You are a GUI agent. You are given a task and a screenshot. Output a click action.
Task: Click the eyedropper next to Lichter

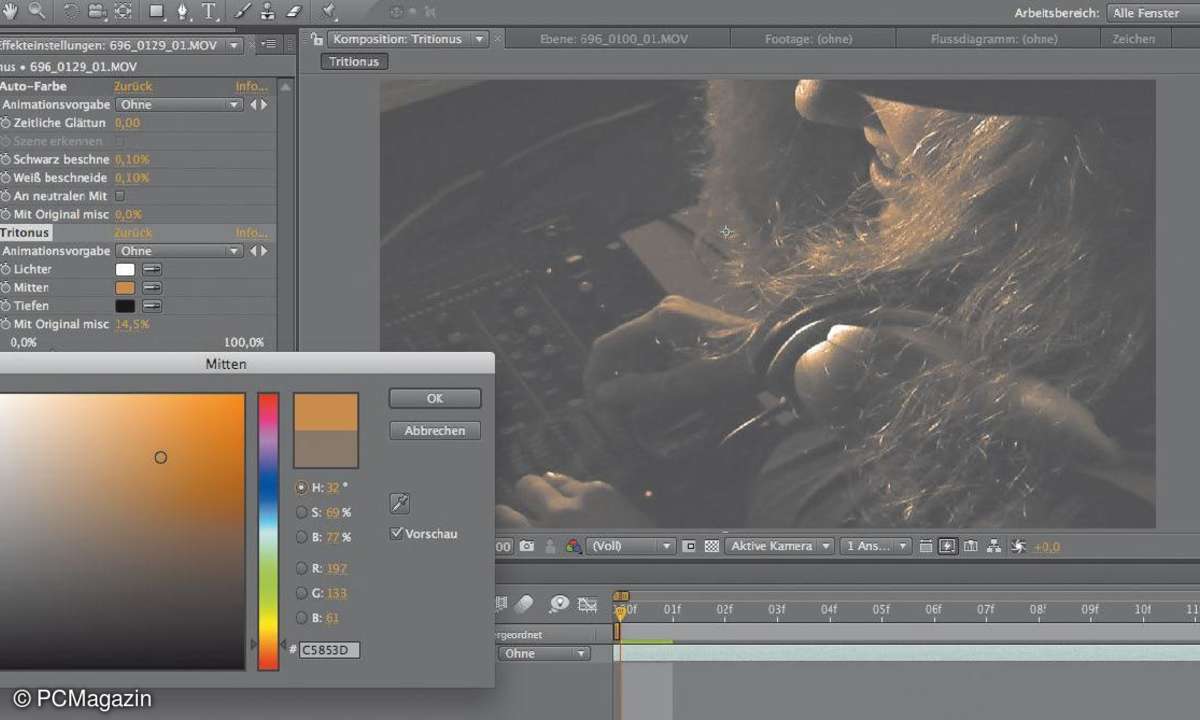tap(152, 269)
